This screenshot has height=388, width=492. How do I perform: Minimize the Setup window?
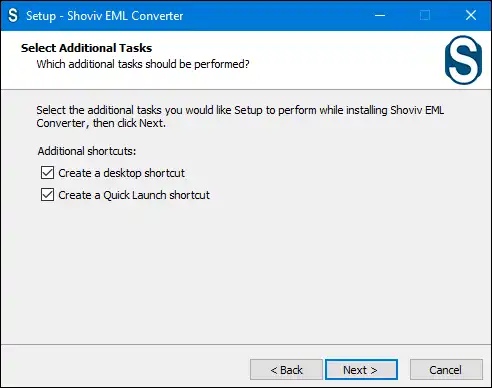[x=380, y=15]
